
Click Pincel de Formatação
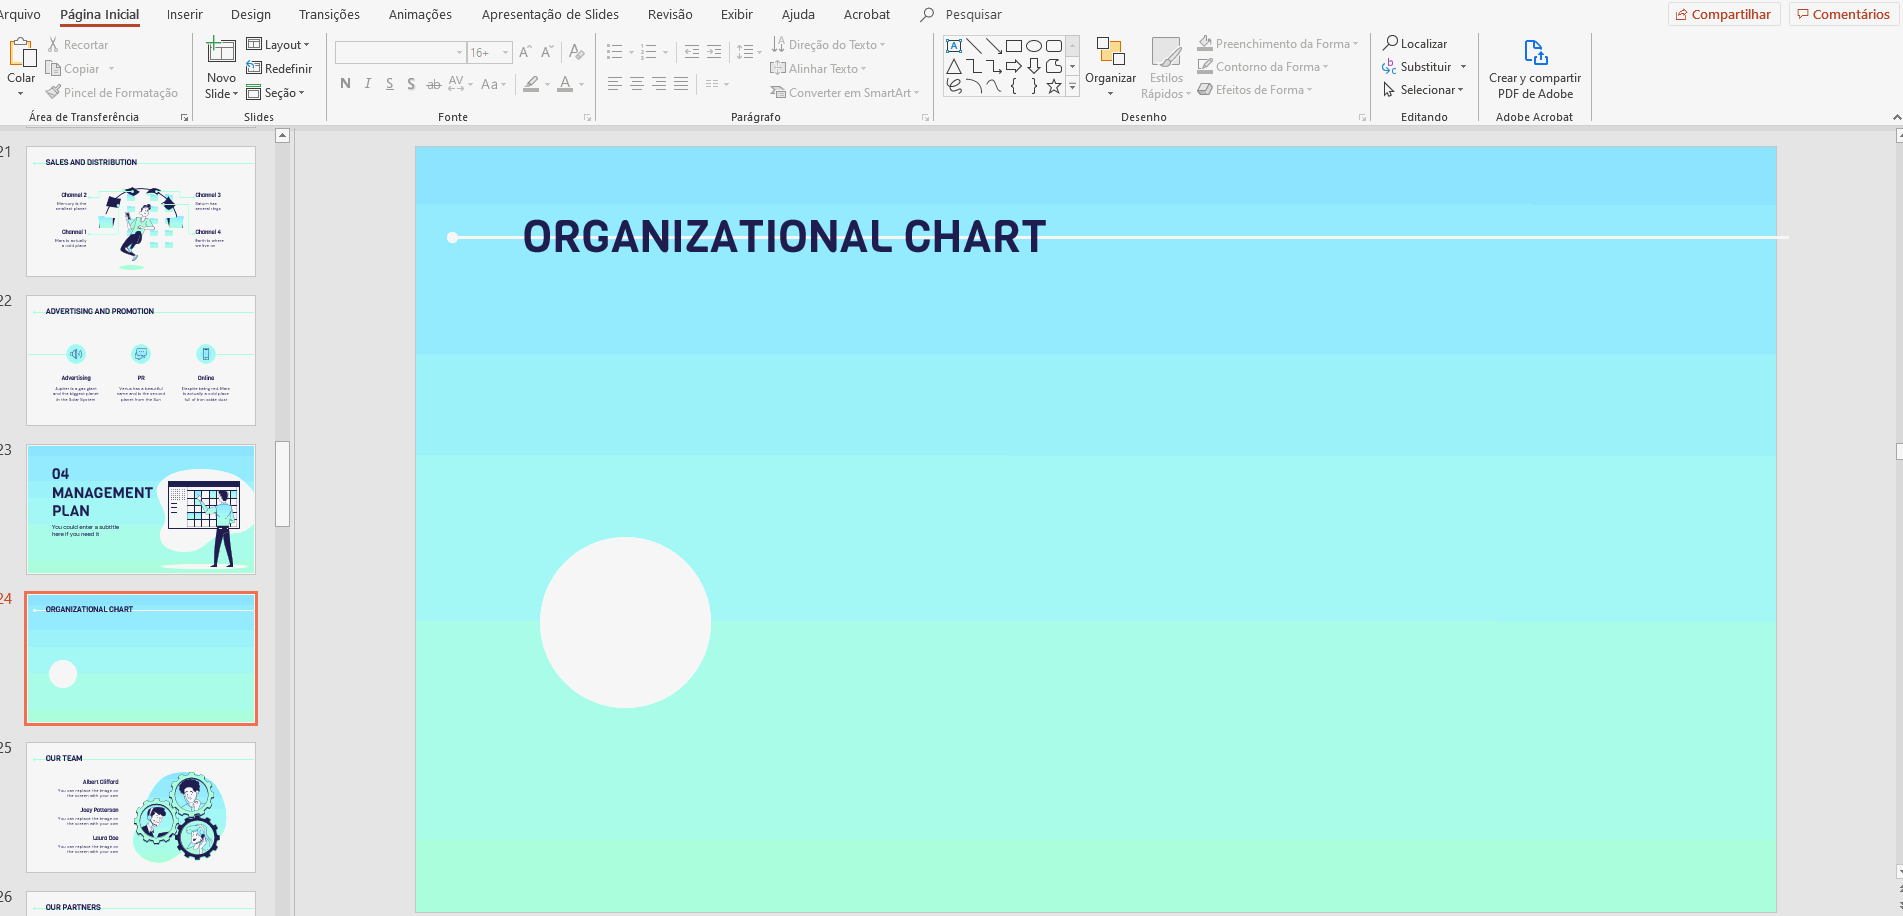point(112,93)
